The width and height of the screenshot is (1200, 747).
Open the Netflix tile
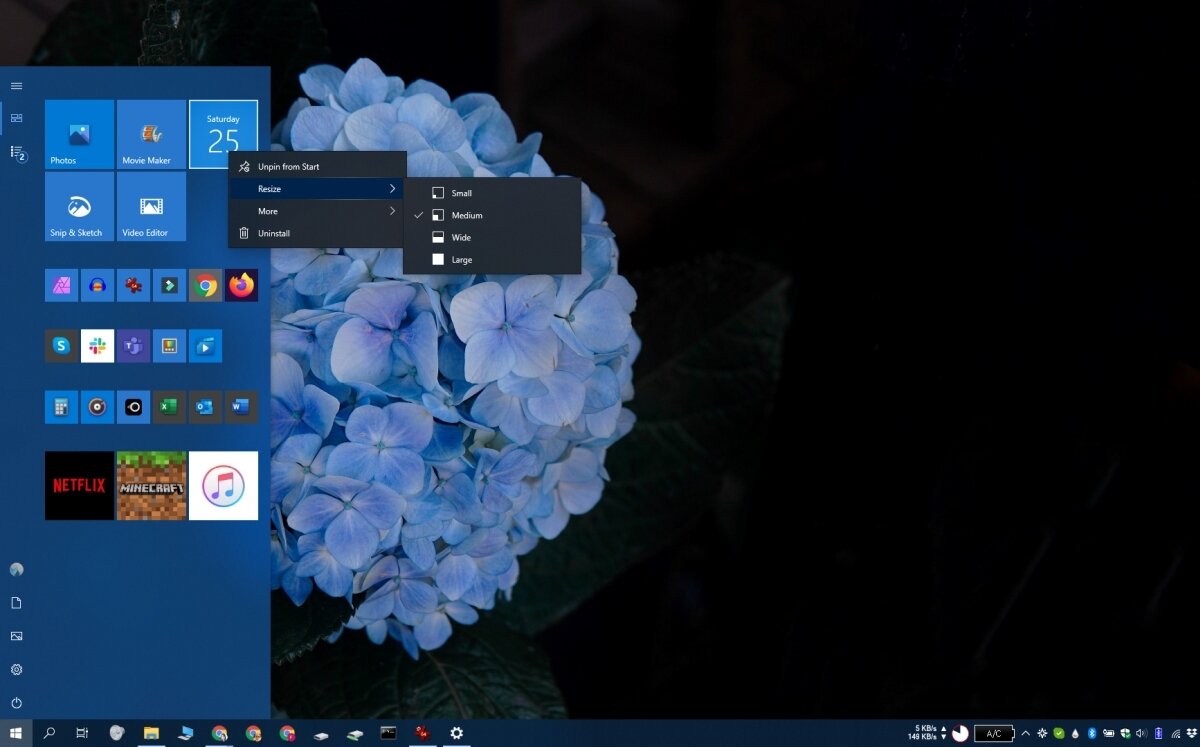tap(78, 486)
